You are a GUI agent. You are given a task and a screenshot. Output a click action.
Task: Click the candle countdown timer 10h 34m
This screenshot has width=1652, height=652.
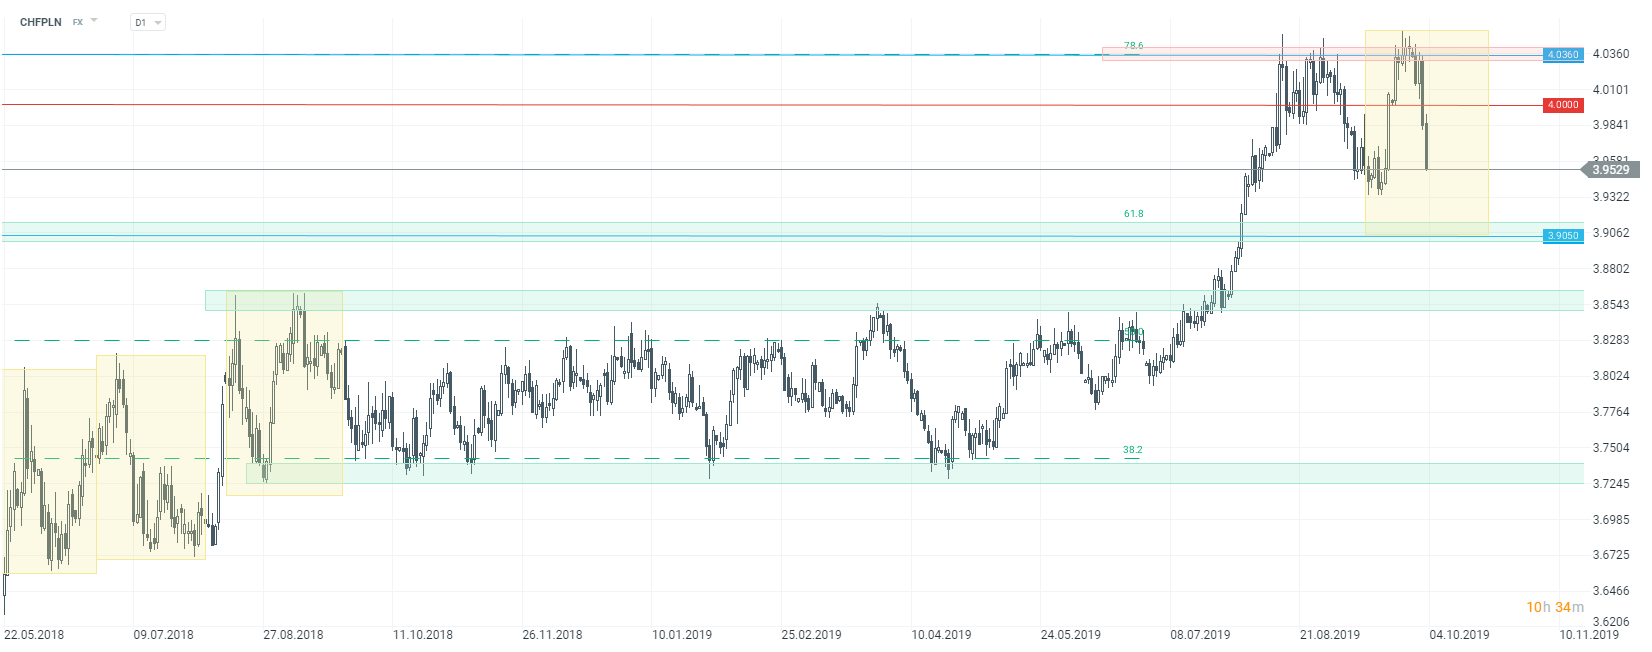tap(1554, 607)
